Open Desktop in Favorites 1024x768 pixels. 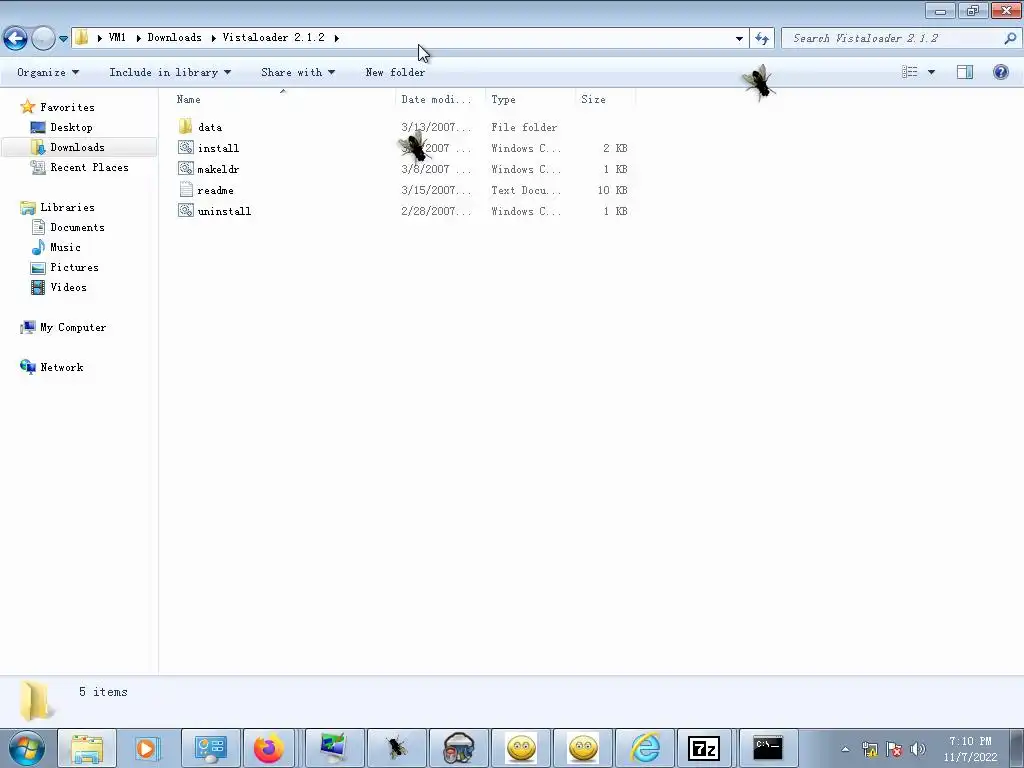tap(71, 127)
